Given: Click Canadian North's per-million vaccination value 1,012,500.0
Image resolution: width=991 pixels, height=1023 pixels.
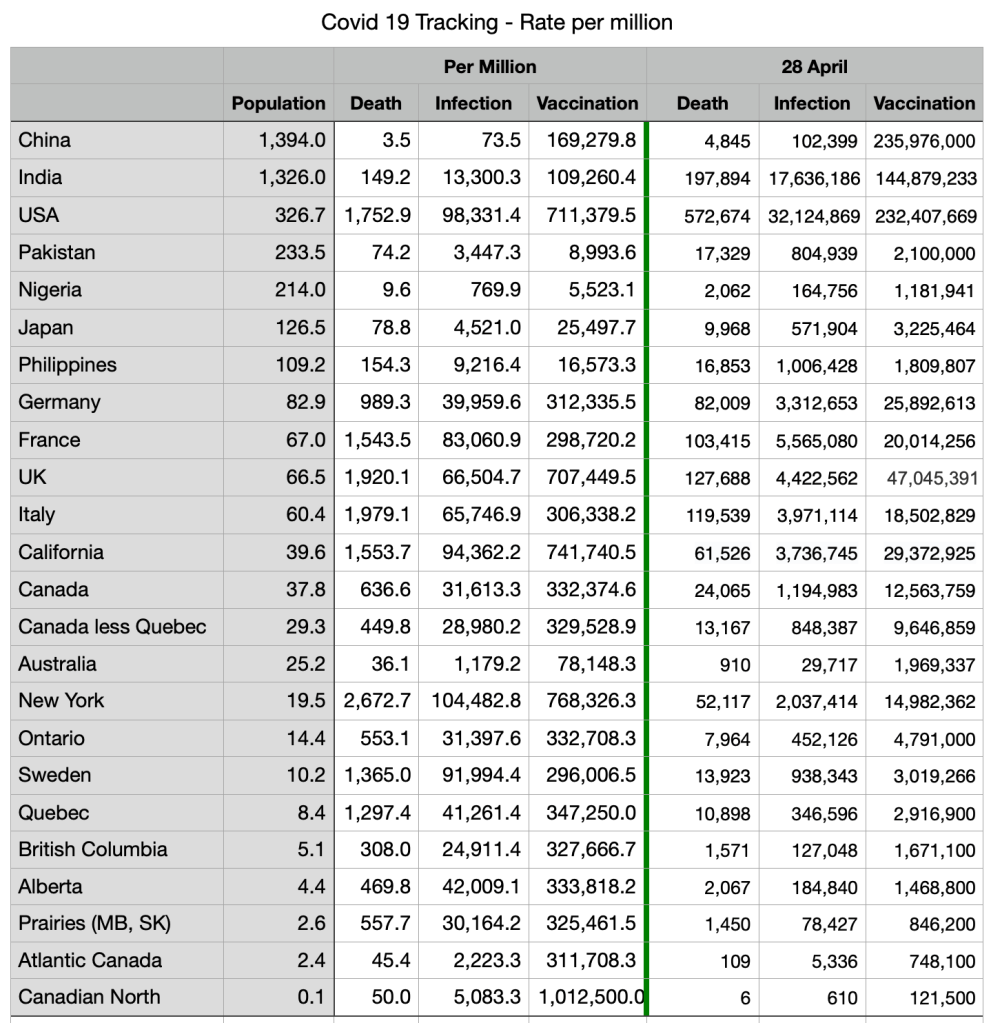Looking at the screenshot, I should (590, 997).
